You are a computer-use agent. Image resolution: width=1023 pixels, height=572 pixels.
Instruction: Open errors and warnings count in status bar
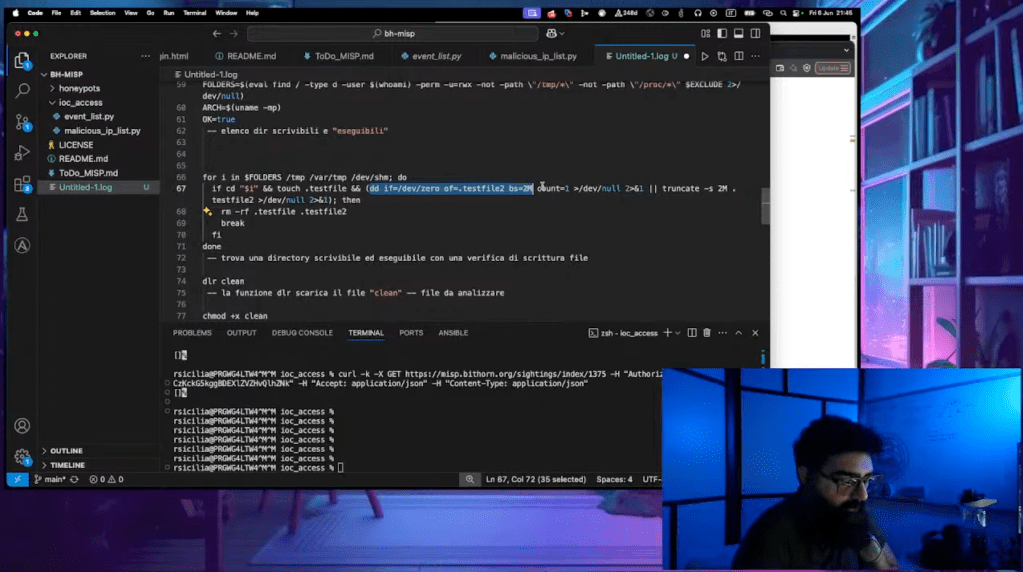tap(106, 479)
